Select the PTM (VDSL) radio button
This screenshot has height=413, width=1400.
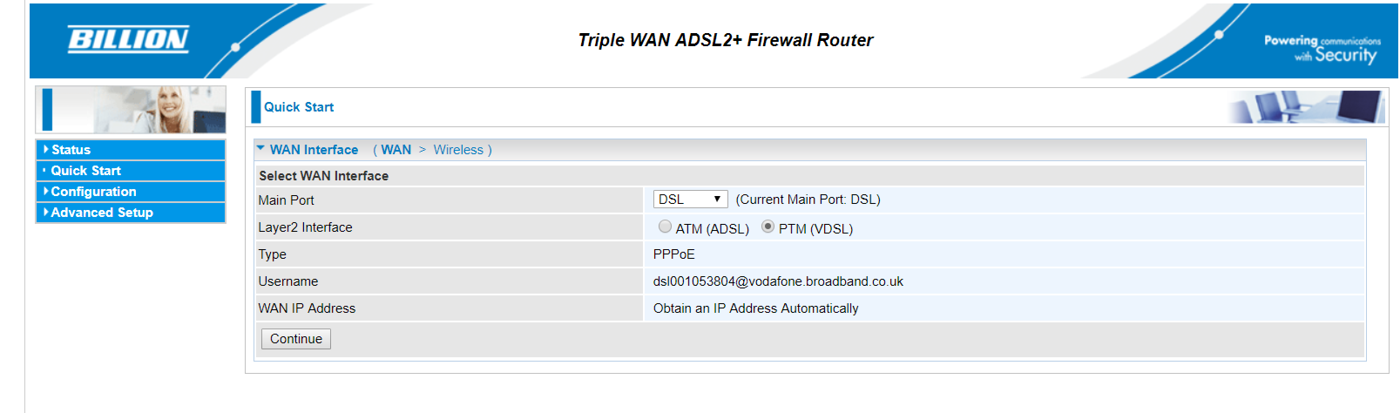pyautogui.click(x=768, y=227)
